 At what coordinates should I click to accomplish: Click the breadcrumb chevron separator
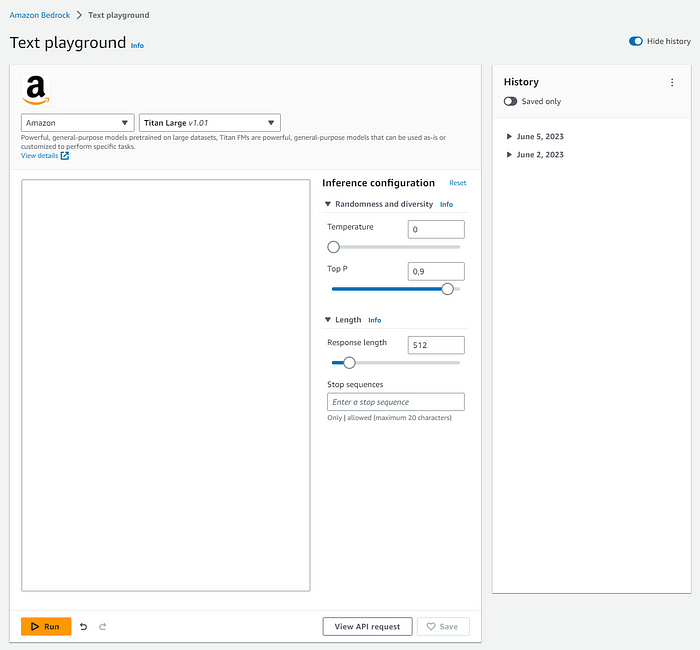tap(79, 16)
